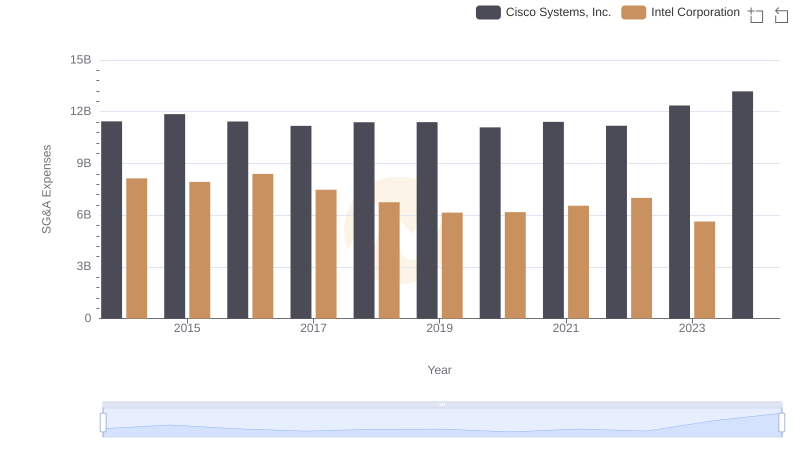Toggle Intel Corporation legend series
The width and height of the screenshot is (800, 461).
point(681,12)
